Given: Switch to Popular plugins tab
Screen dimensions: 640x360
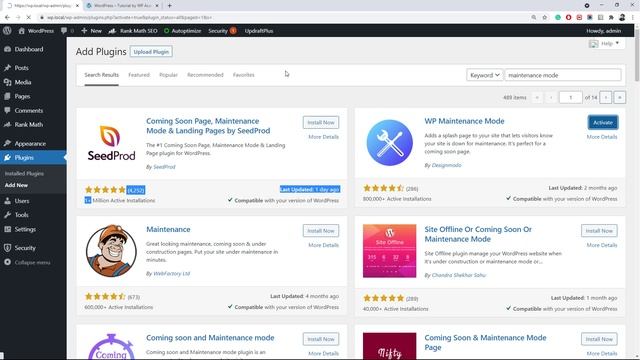Looking at the screenshot, I should (168, 75).
